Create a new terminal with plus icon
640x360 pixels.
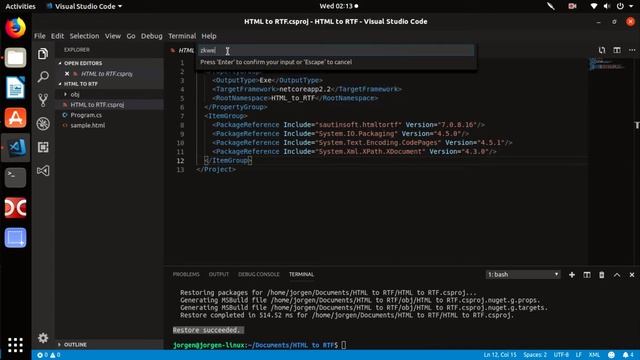[x=572, y=275]
